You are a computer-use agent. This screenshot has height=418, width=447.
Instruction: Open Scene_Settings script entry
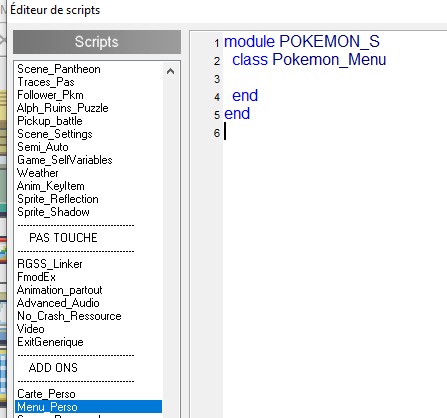(x=55, y=134)
